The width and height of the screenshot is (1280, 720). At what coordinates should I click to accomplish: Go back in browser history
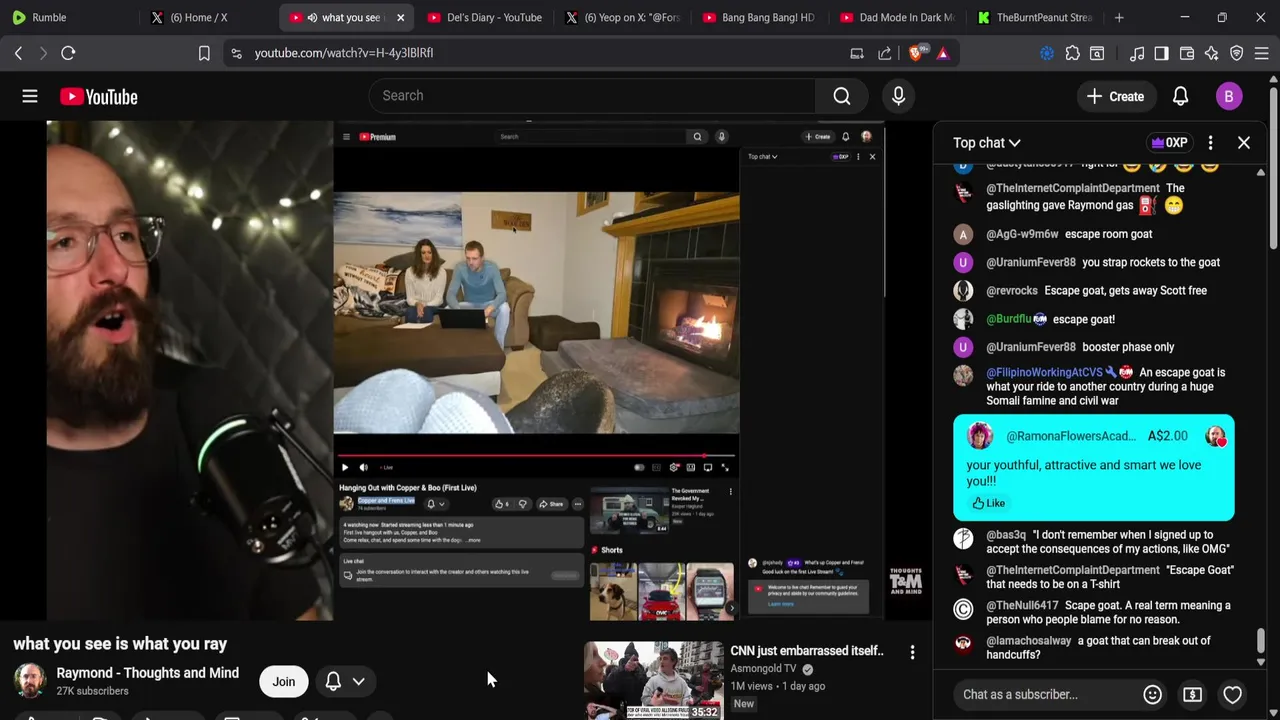point(18,53)
